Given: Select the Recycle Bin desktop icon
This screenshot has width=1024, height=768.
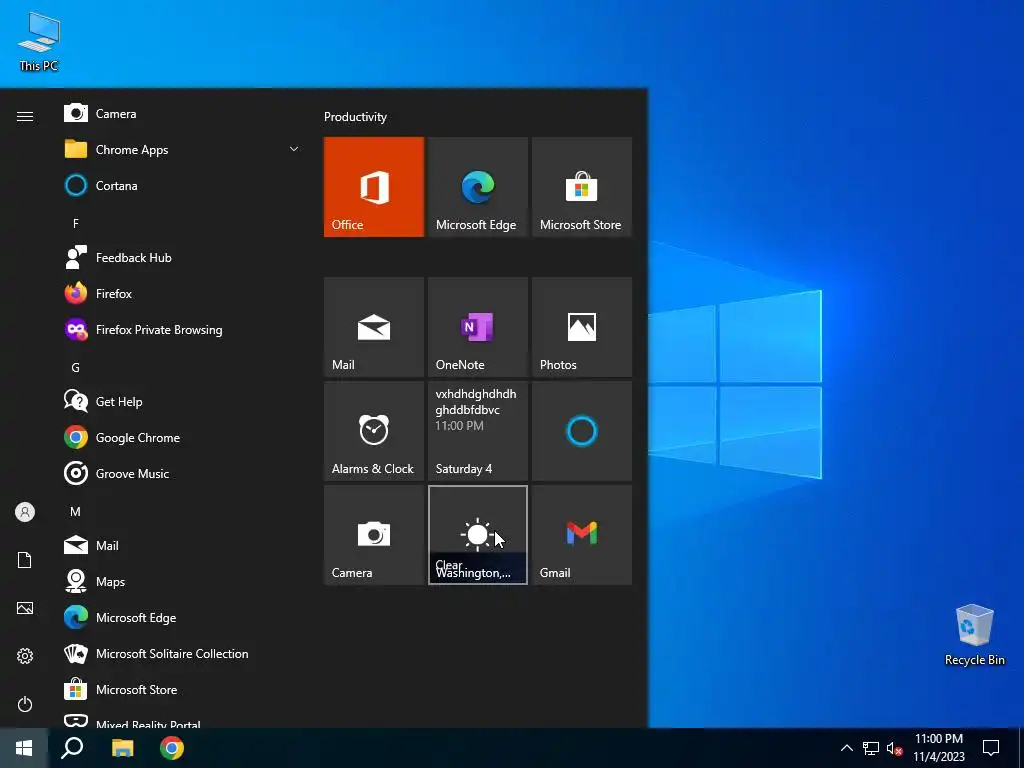Looking at the screenshot, I should coord(974,635).
